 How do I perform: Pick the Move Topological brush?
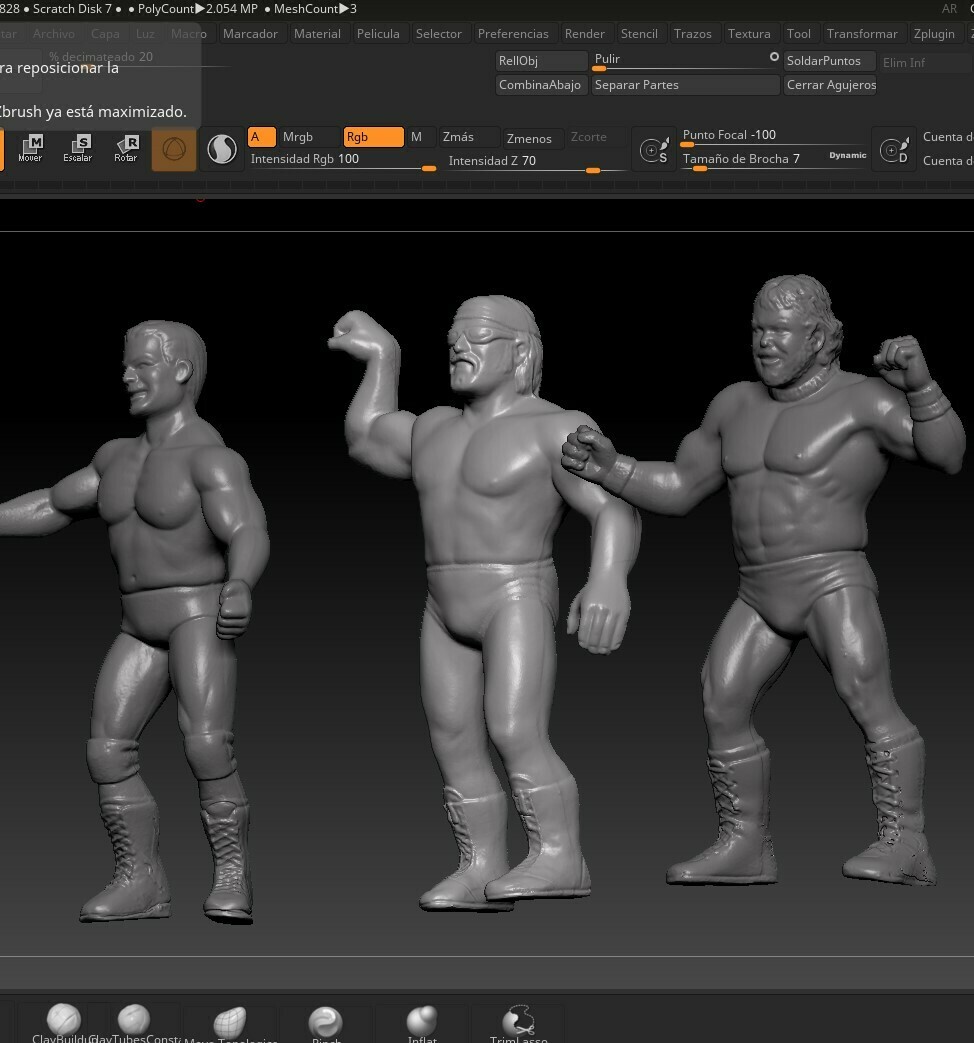click(x=229, y=1024)
